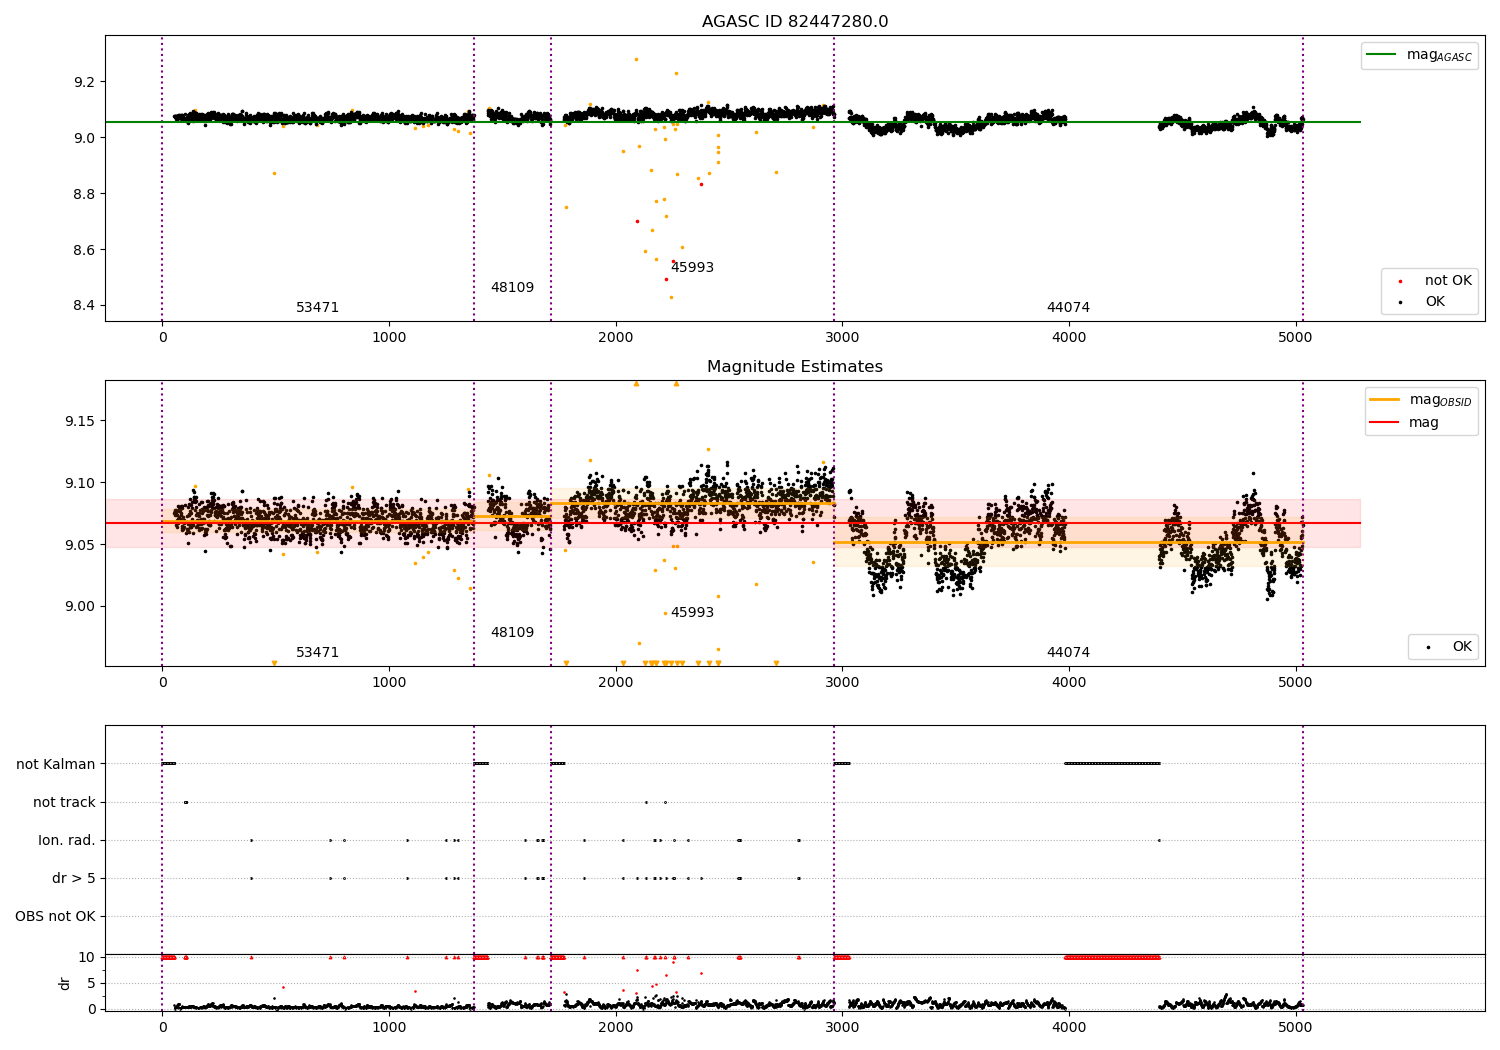Click label 53471 in Magnitude Estimates plot
The image size is (1500, 1050).
tap(317, 653)
